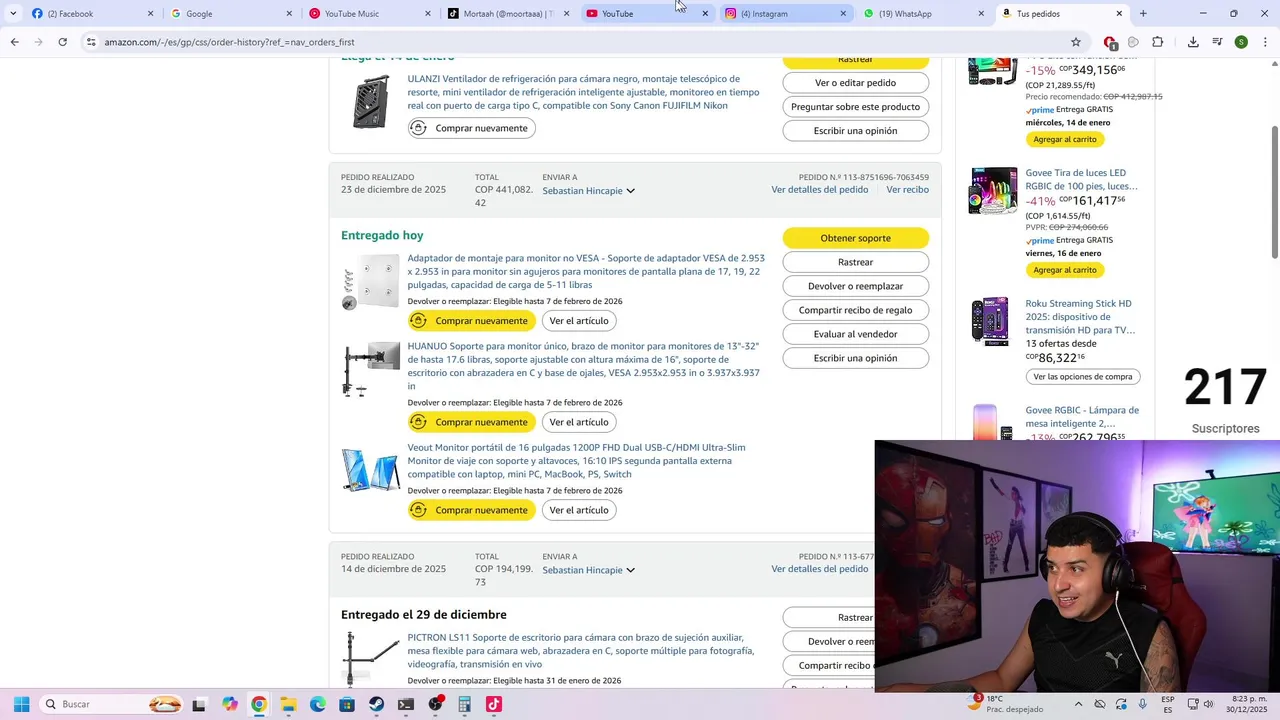1280x720 pixels.
Task: Bookmark this page with the star icon
Action: click(1076, 42)
